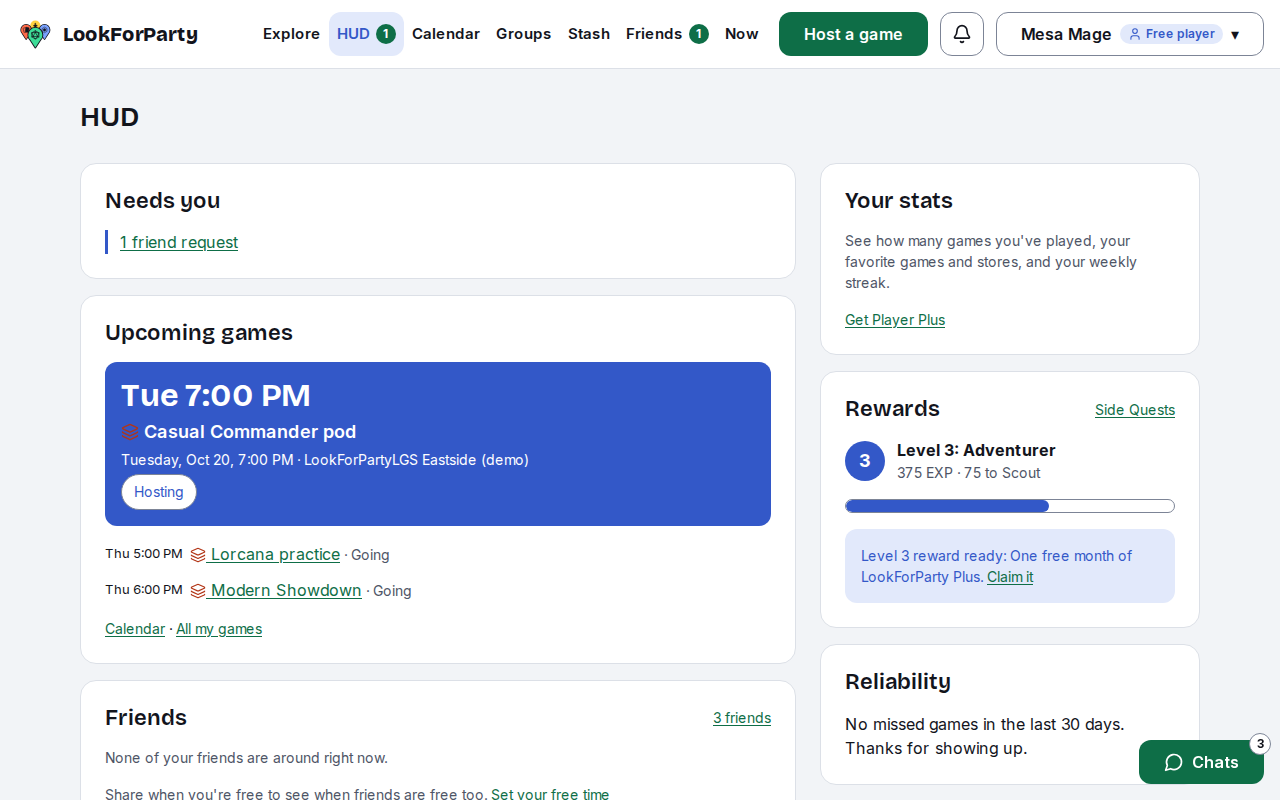The height and width of the screenshot is (800, 1280).
Task: Click the Tue 7:00 PM game time heading
Action: (216, 395)
